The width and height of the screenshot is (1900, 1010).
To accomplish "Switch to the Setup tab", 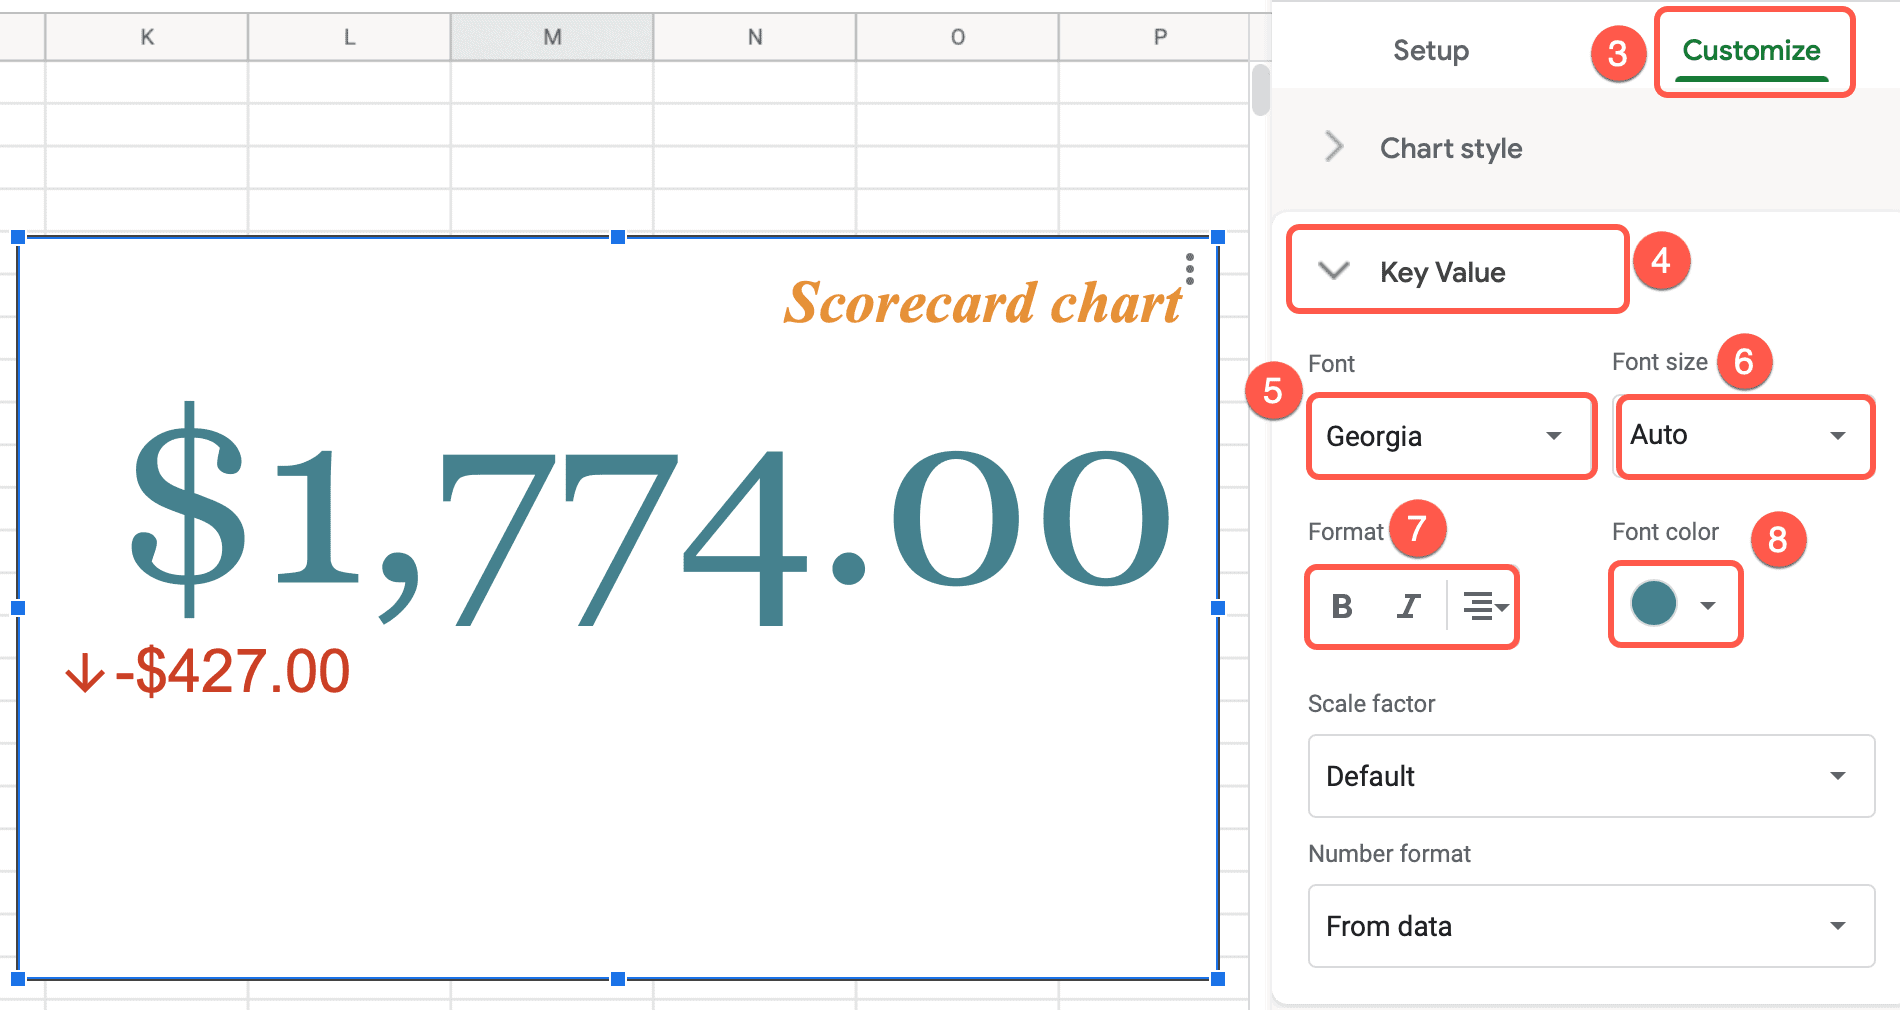I will click(1430, 50).
